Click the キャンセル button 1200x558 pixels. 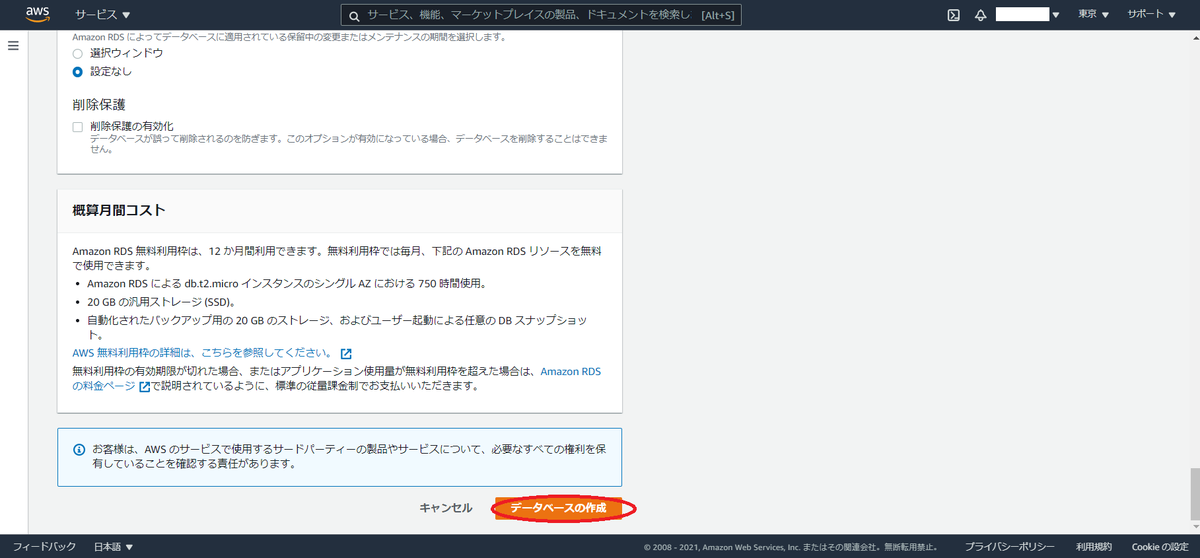pos(446,508)
